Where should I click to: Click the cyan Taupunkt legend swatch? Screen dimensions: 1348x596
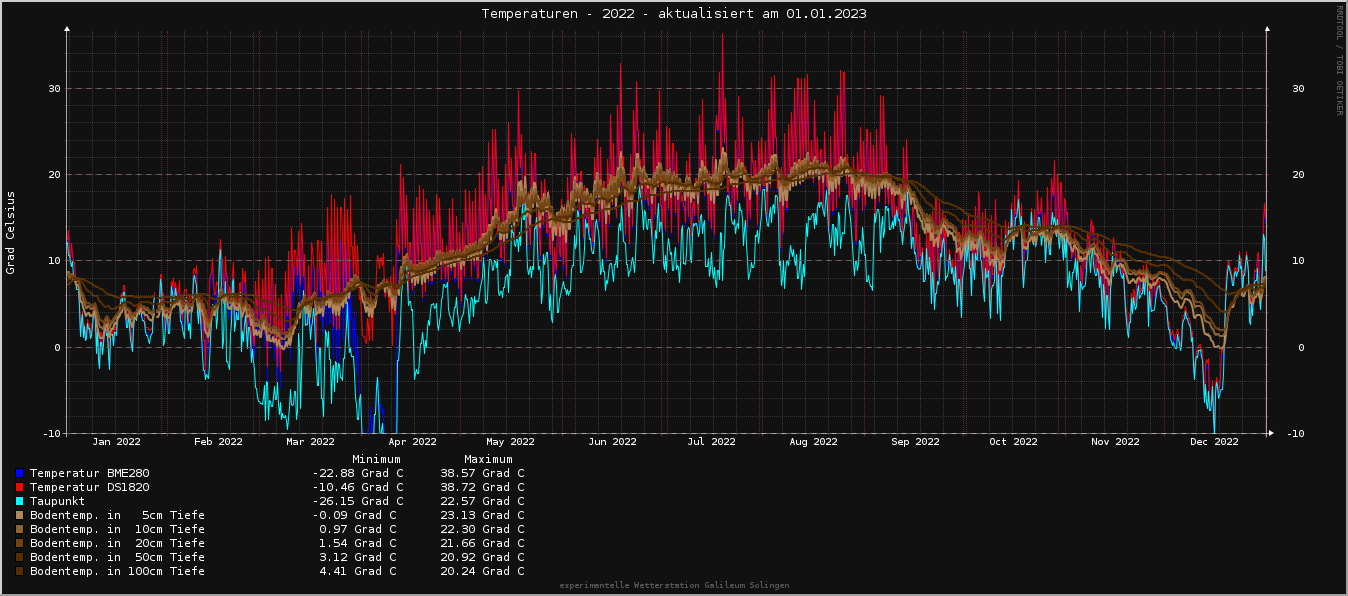pos(19,501)
